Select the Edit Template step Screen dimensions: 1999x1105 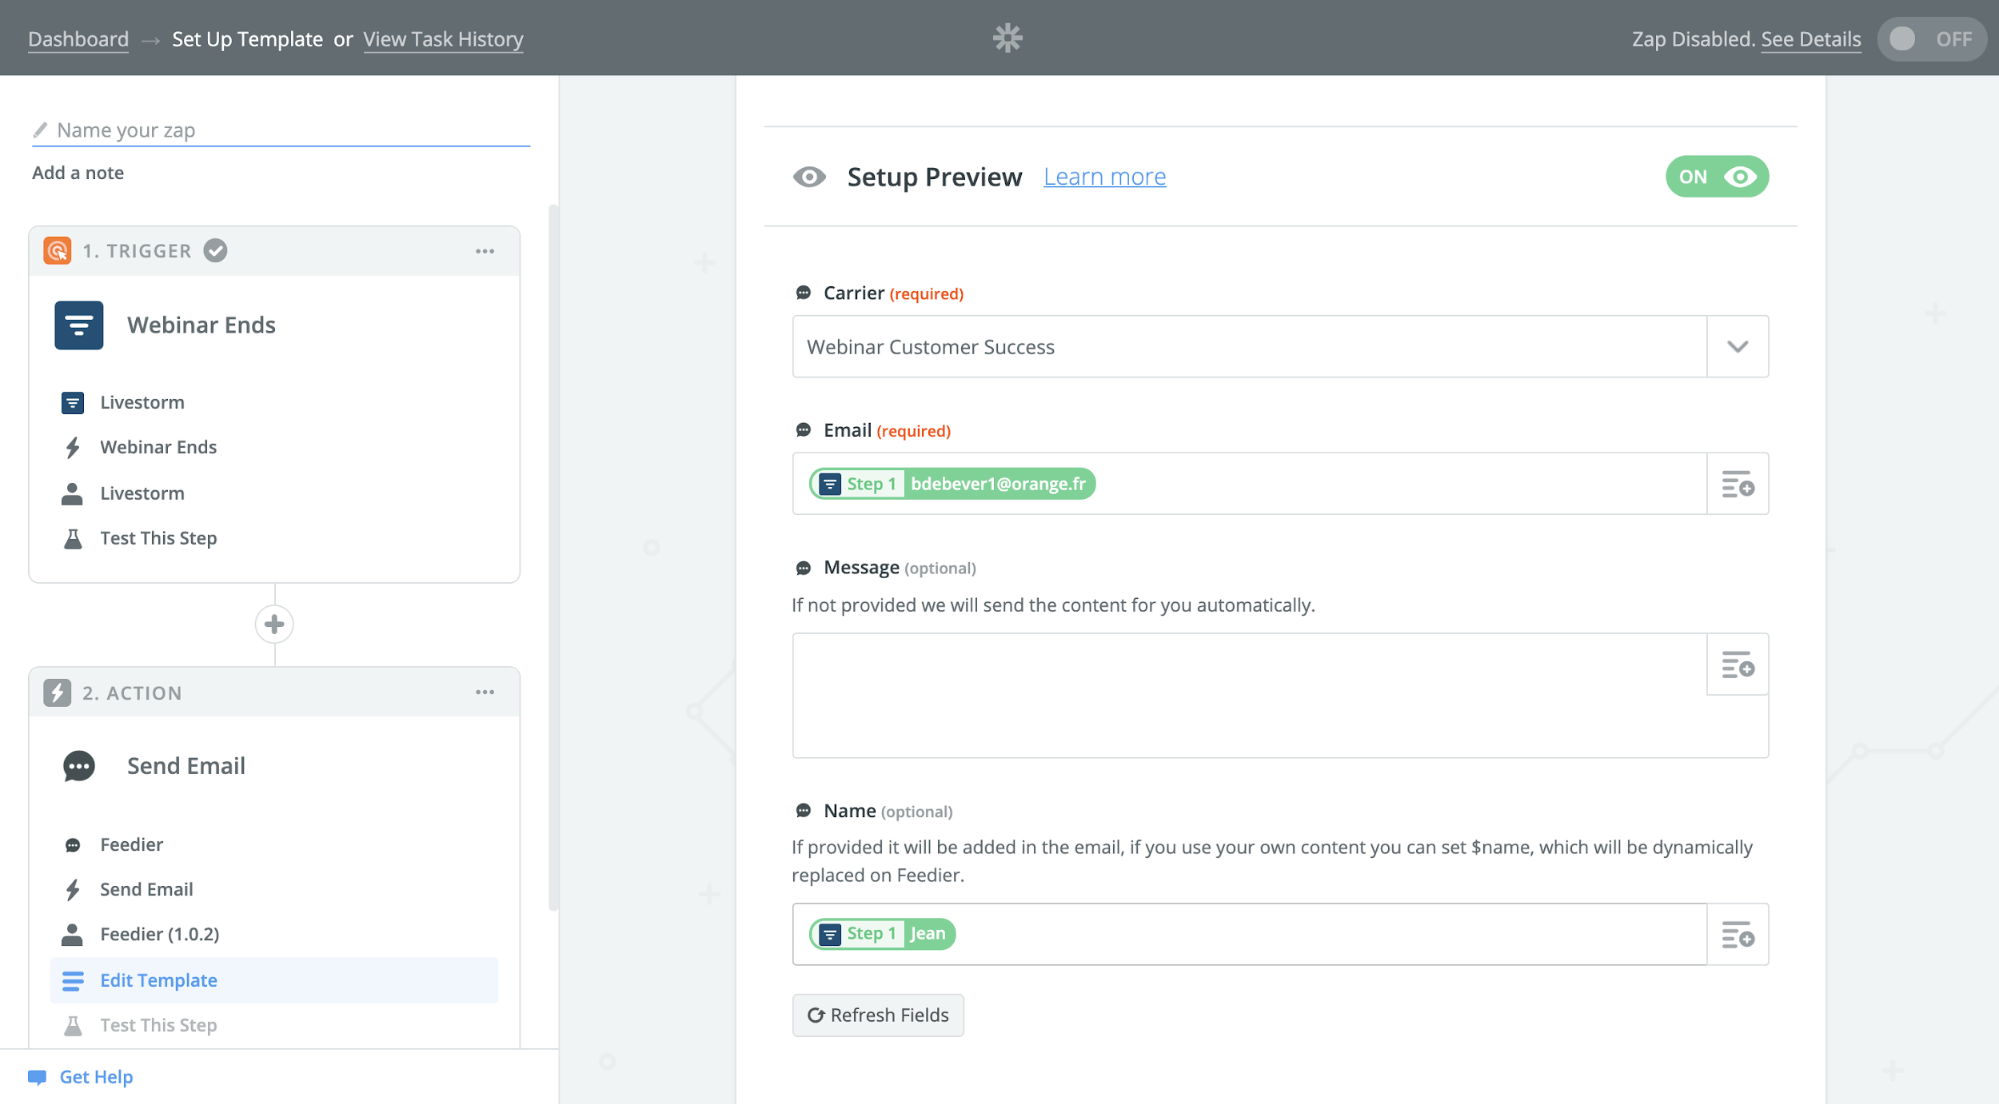tap(274, 981)
